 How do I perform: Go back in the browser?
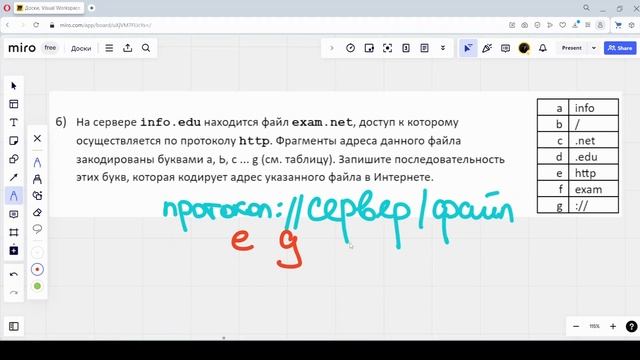(x=7, y=25)
